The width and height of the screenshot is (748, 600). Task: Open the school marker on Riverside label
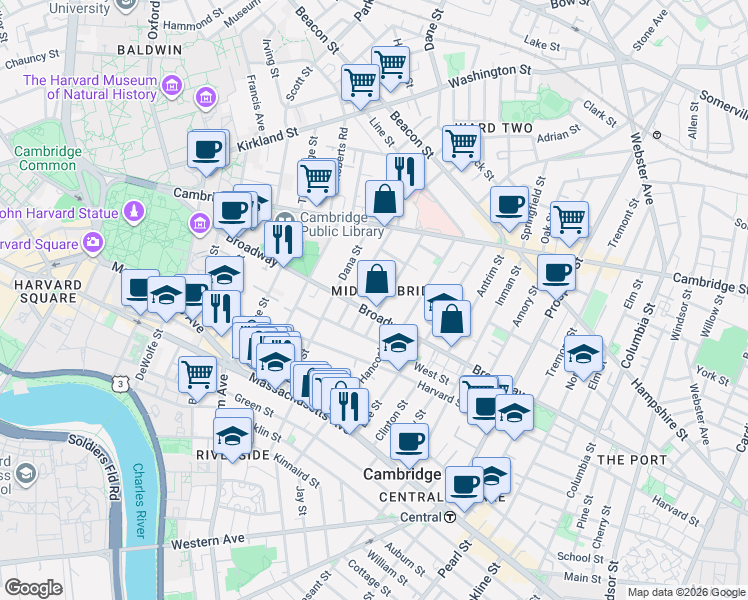click(x=232, y=437)
